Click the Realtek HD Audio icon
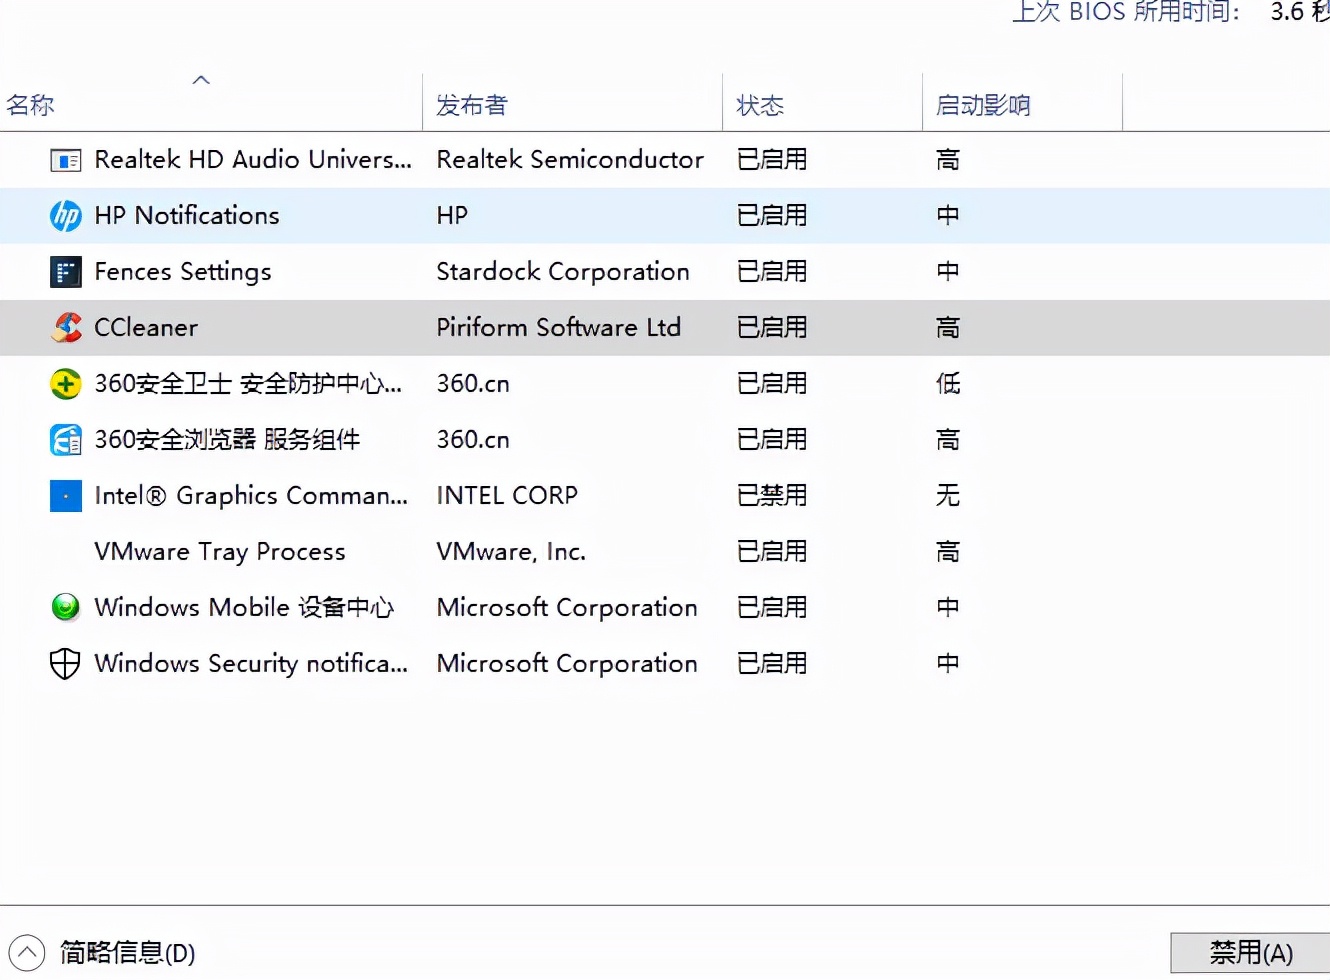Viewport: 1330px width, 980px height. pyautogui.click(x=66, y=160)
